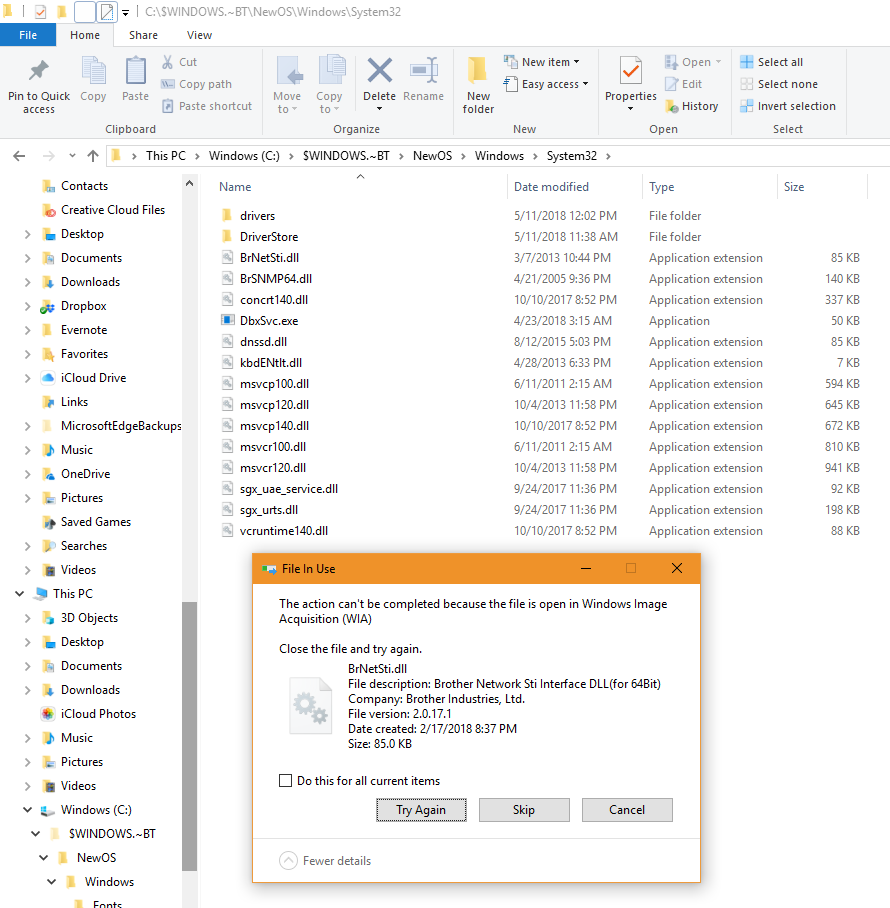
Task: Click NewOS in the address breadcrumb
Action: [x=433, y=156]
